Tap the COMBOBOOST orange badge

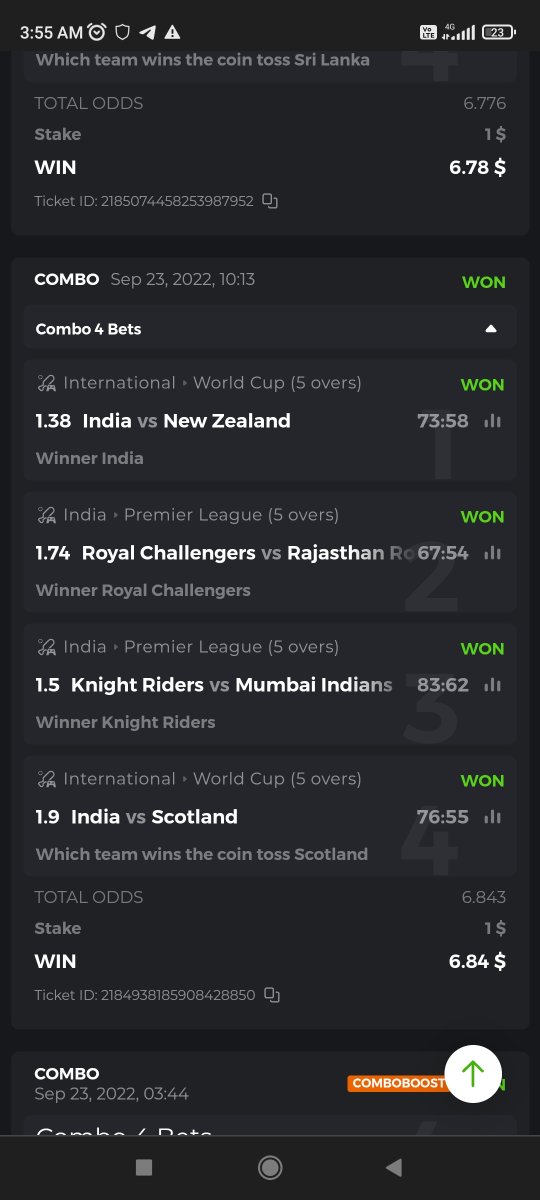[397, 1083]
